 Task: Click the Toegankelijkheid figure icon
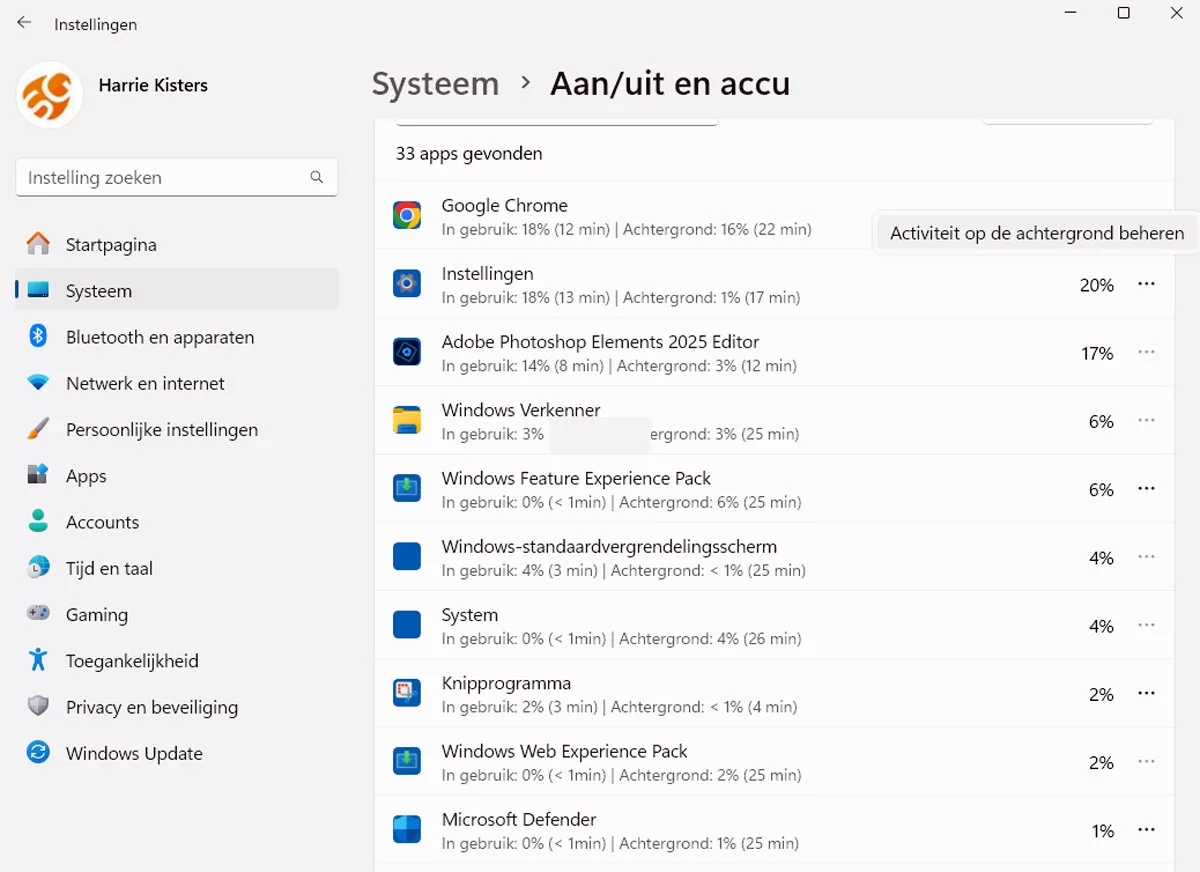38,660
